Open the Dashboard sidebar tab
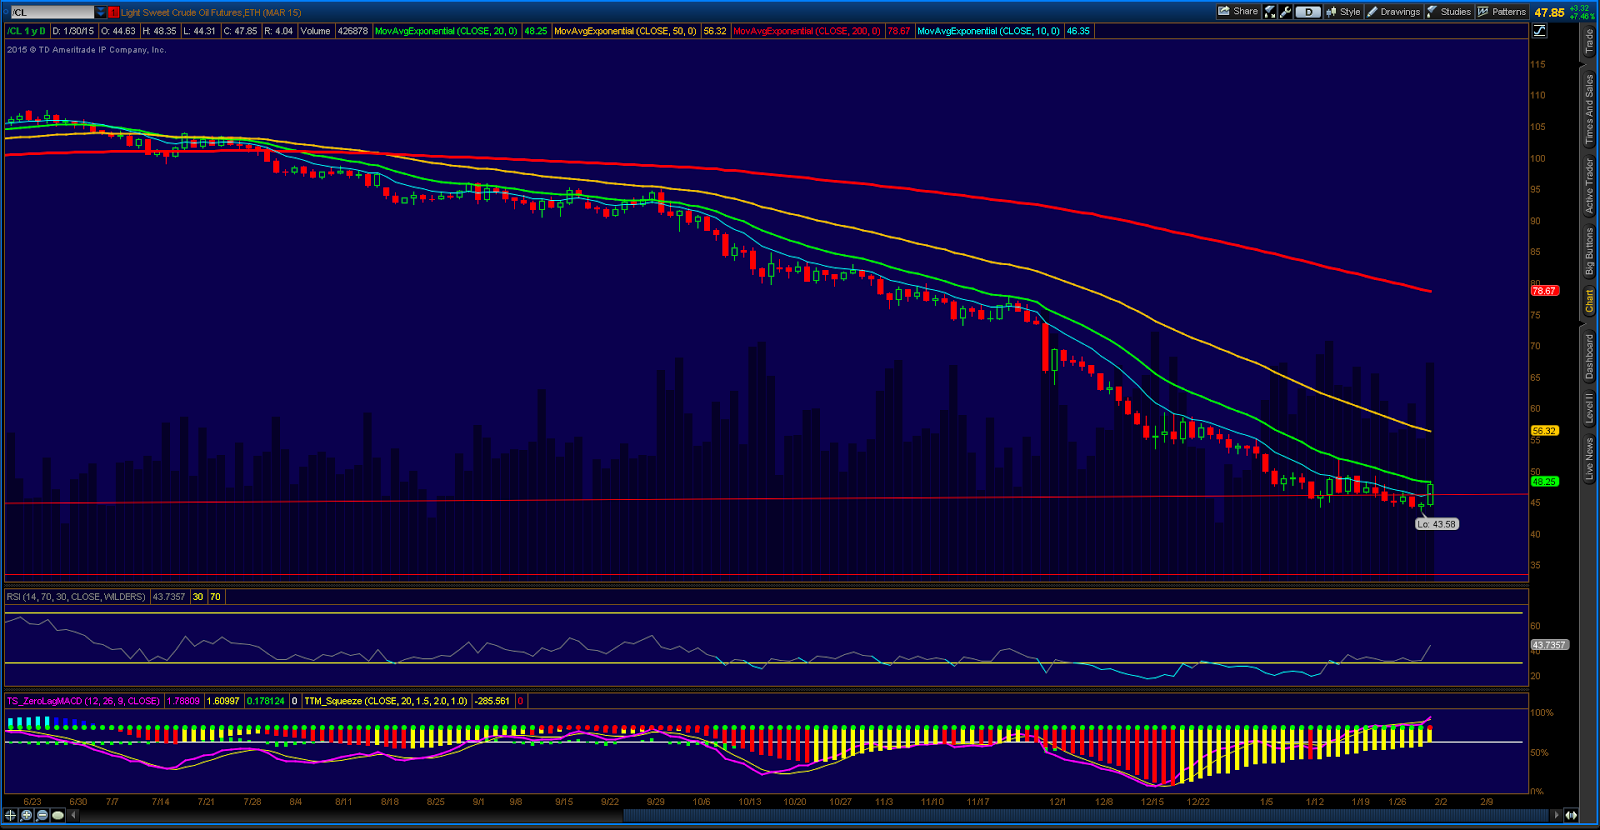This screenshot has height=830, width=1600. (1589, 356)
